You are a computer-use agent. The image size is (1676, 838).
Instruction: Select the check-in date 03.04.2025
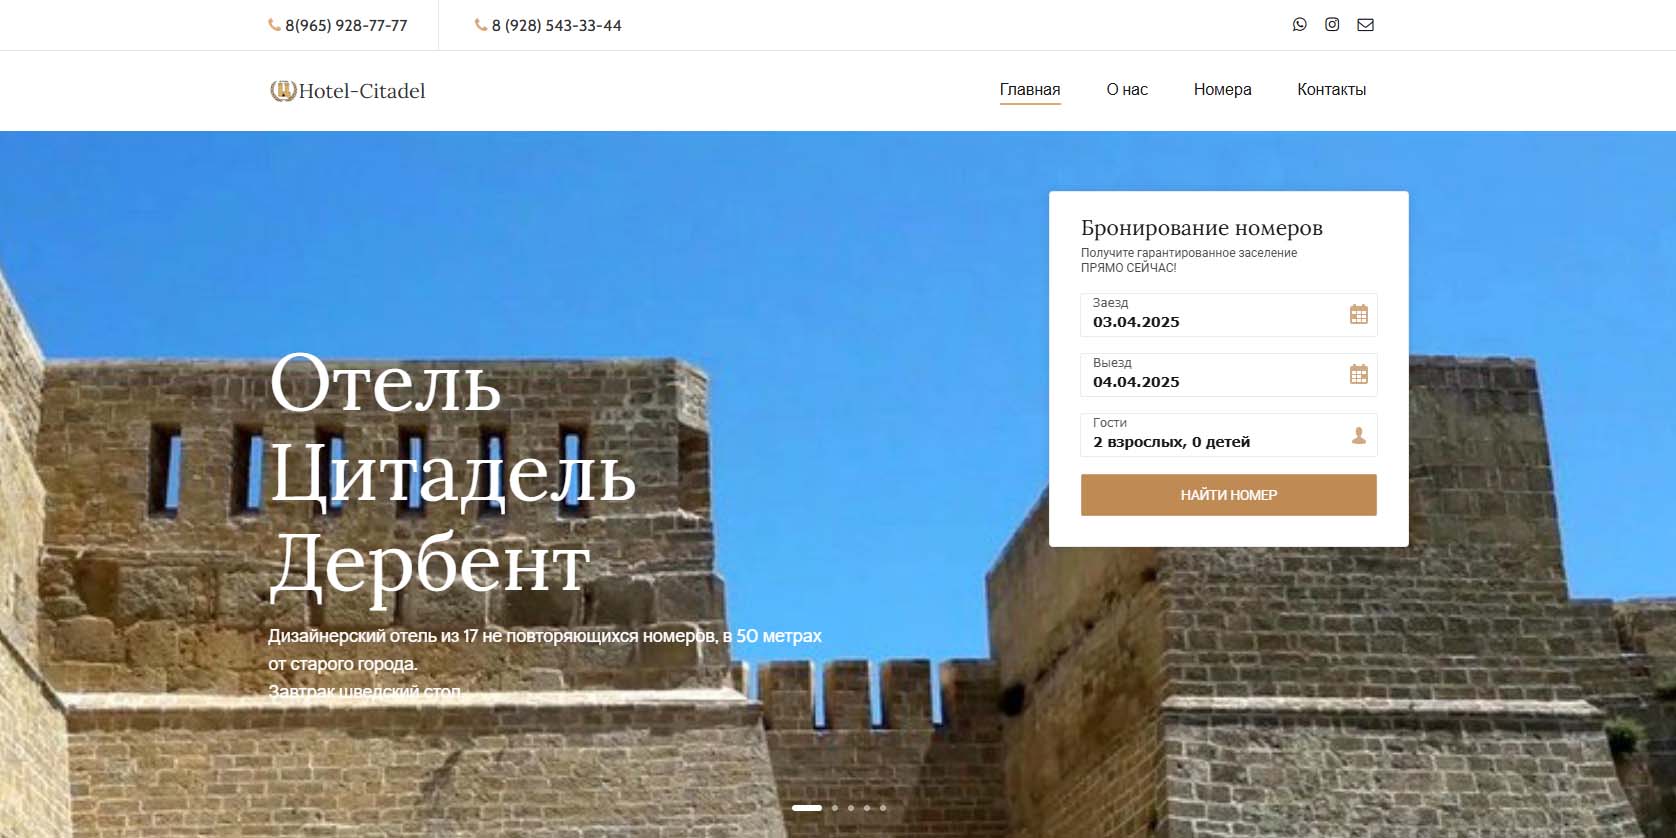(x=1136, y=322)
